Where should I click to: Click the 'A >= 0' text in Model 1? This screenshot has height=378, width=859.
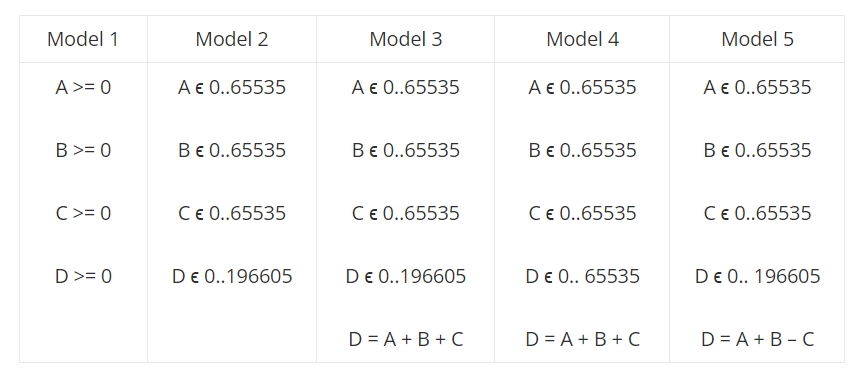tap(83, 87)
